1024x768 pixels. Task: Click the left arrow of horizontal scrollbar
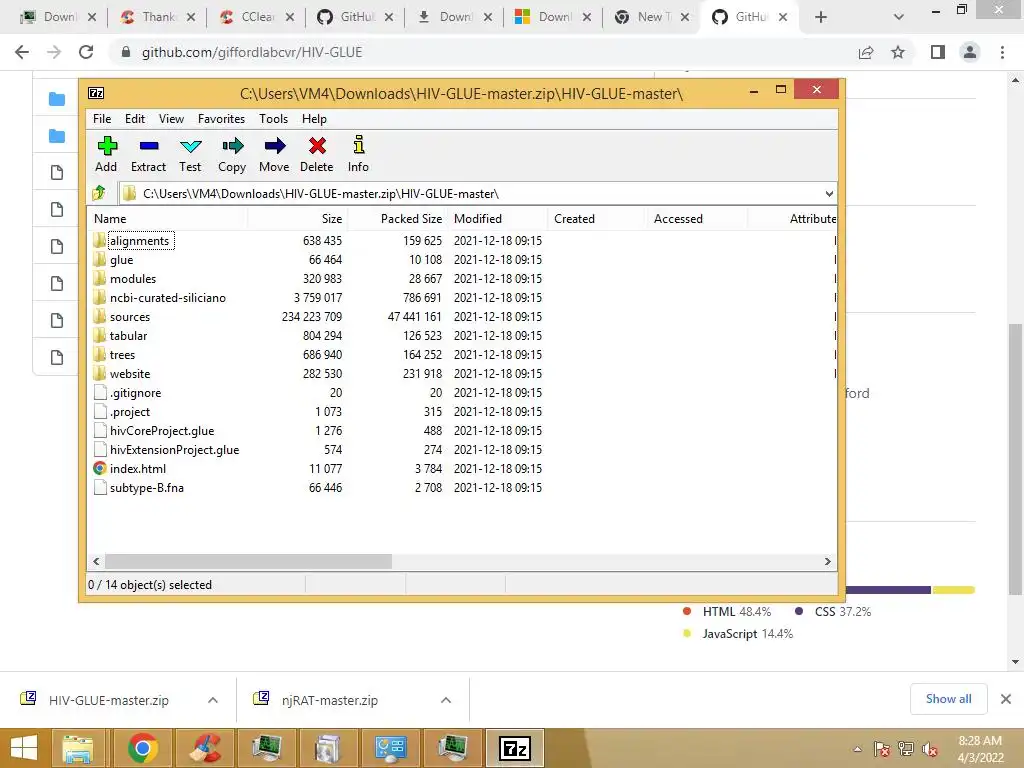[x=96, y=561]
